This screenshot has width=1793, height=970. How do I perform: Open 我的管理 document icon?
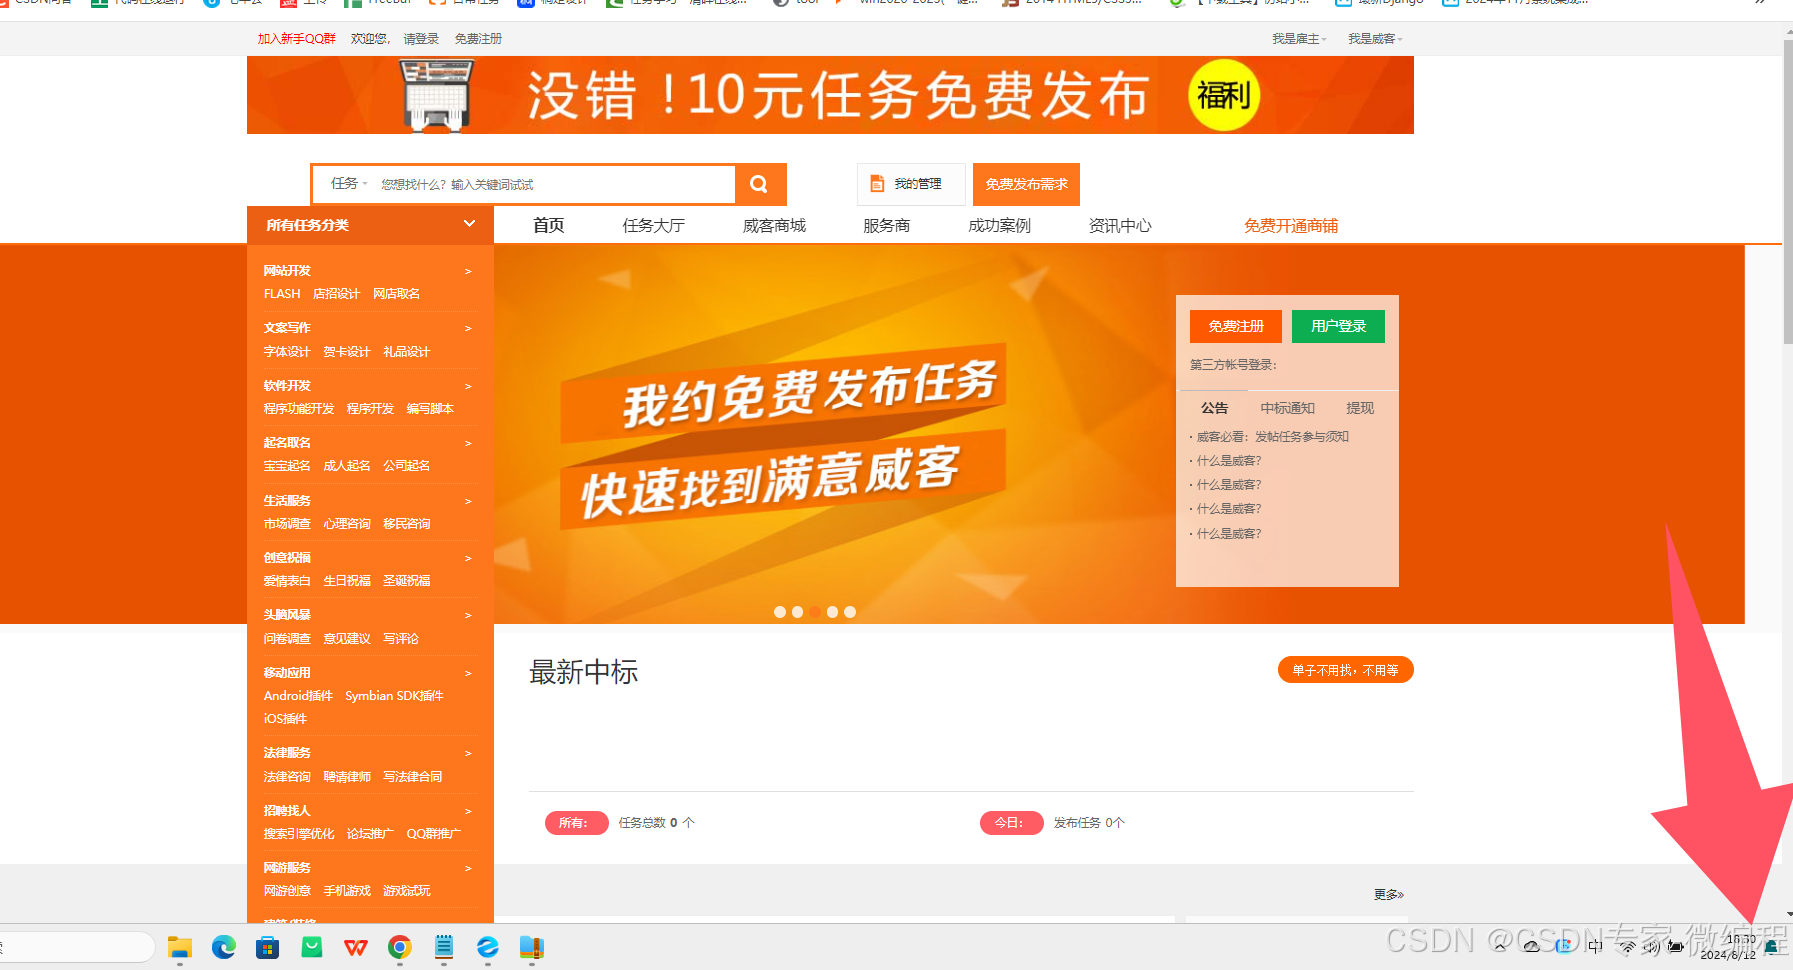[877, 184]
